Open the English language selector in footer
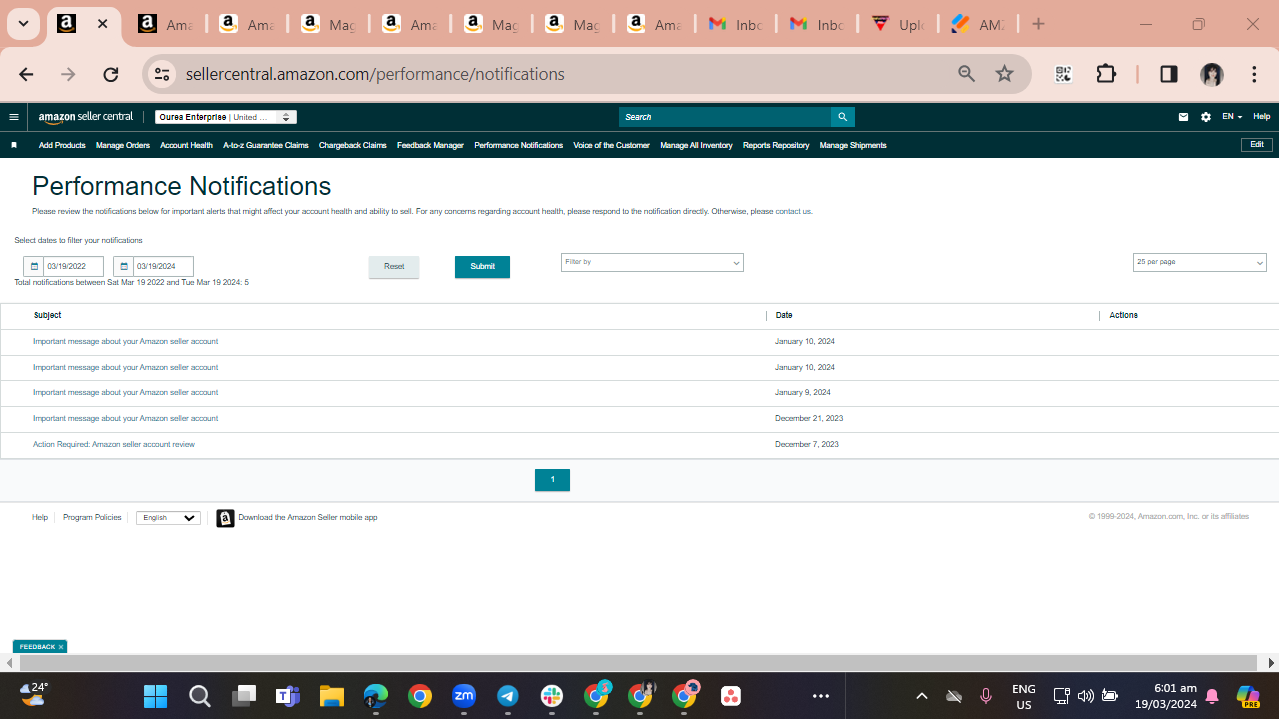The height and width of the screenshot is (719, 1279). [168, 518]
